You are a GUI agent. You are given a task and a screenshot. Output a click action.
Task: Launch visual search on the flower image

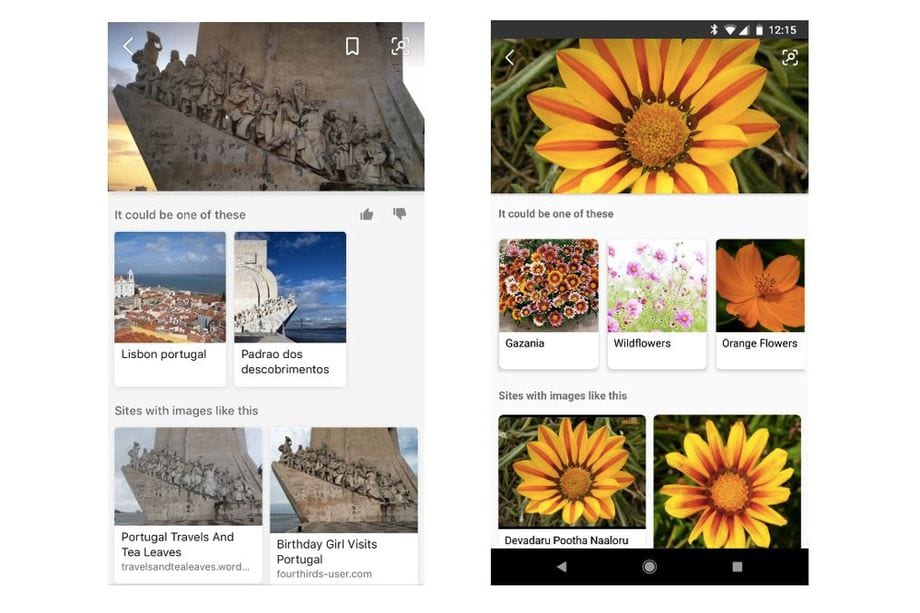coord(789,57)
